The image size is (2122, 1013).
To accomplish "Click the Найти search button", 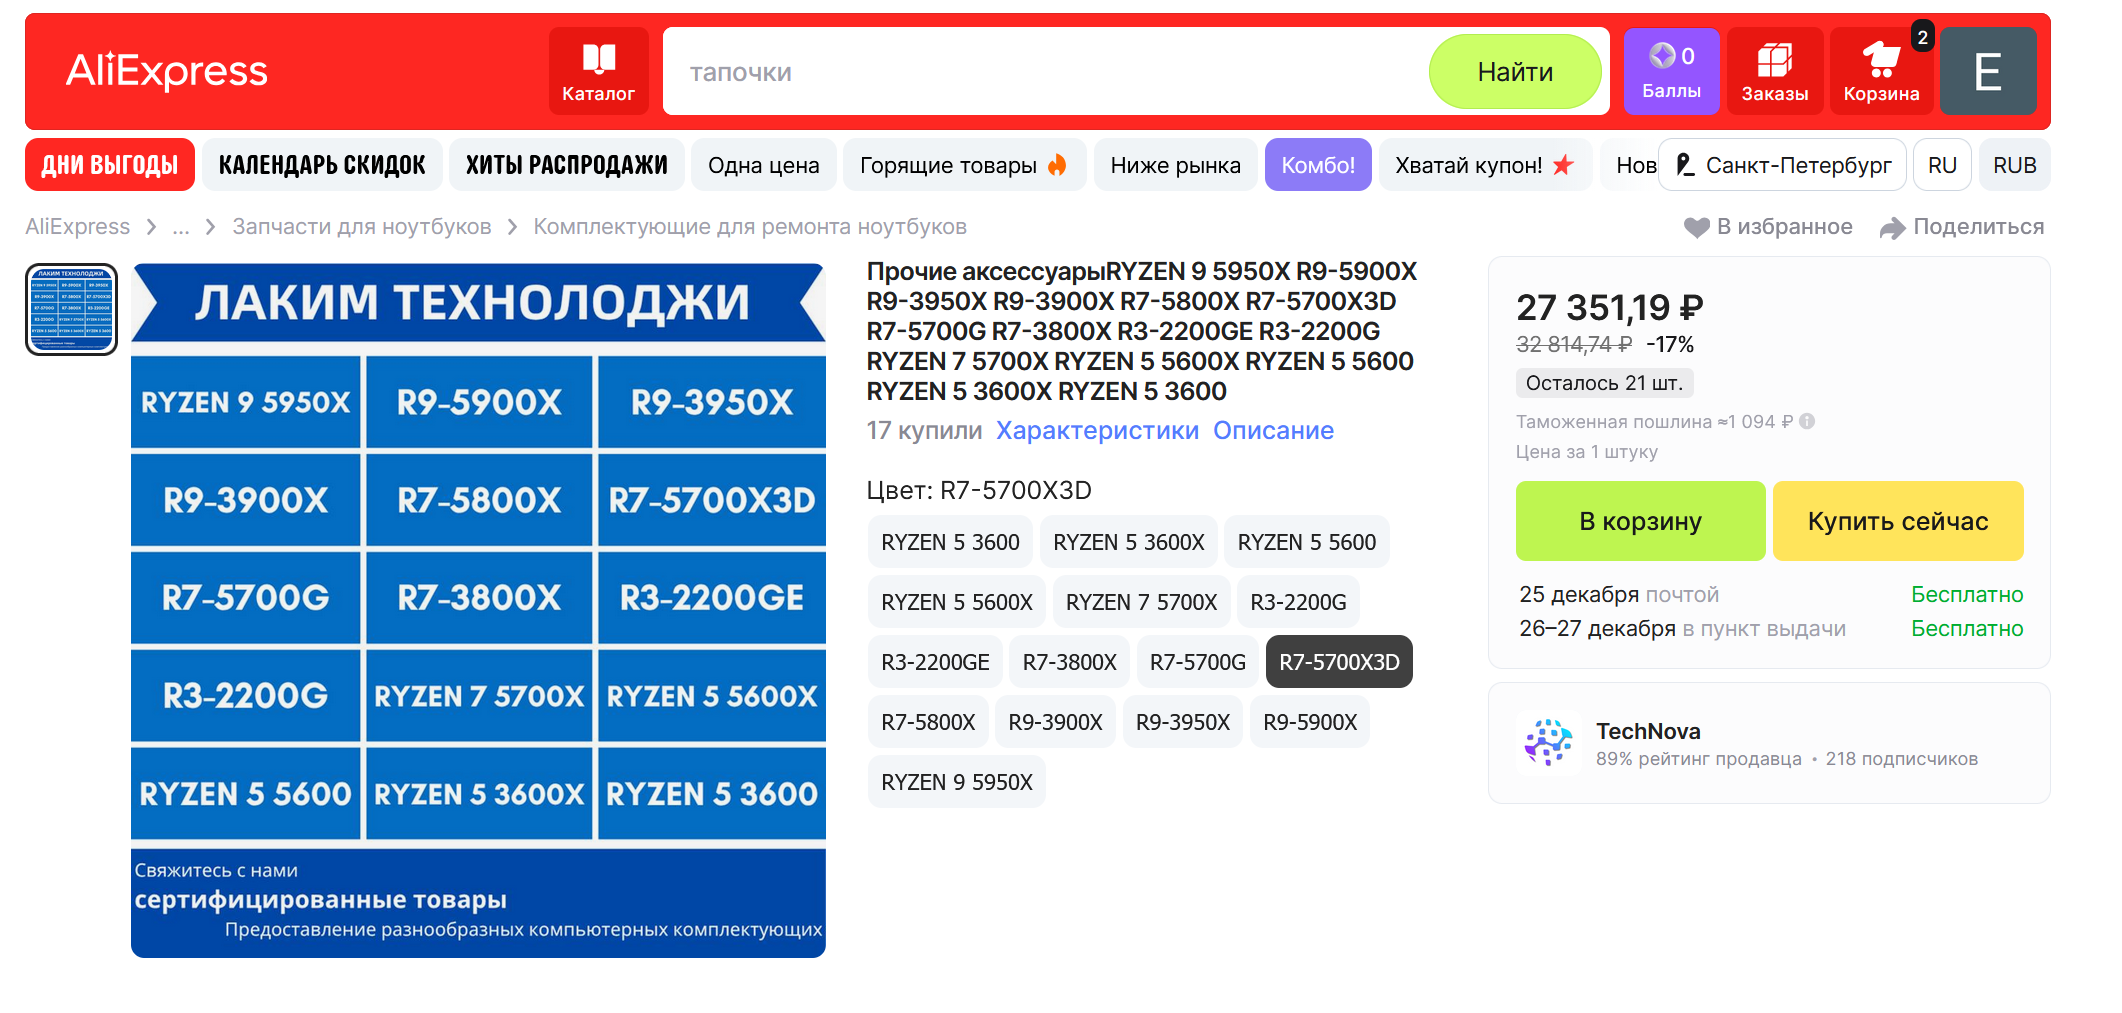I will point(1515,72).
